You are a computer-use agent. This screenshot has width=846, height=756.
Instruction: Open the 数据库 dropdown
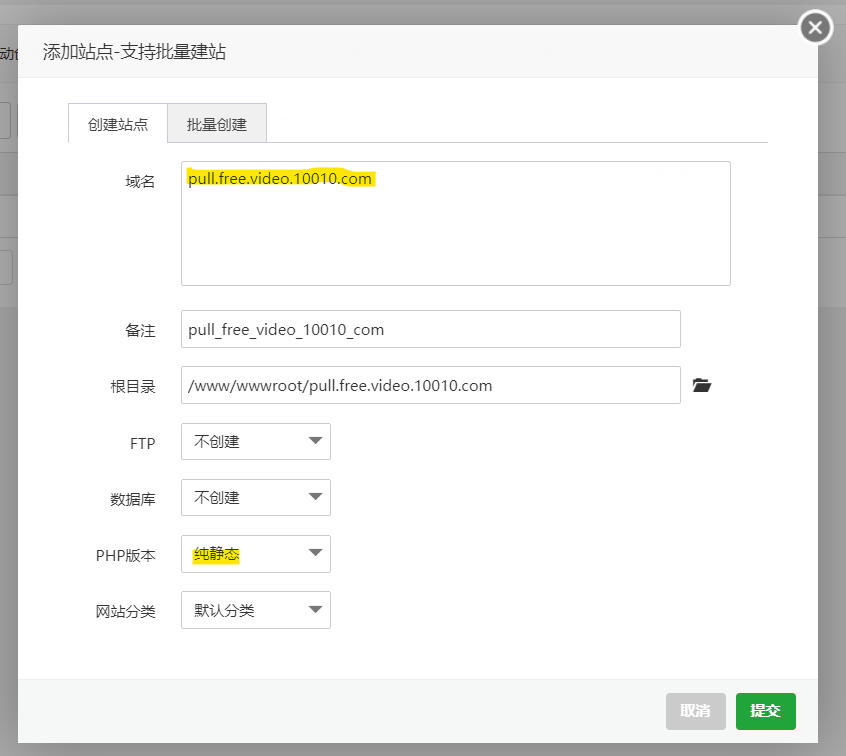point(256,497)
